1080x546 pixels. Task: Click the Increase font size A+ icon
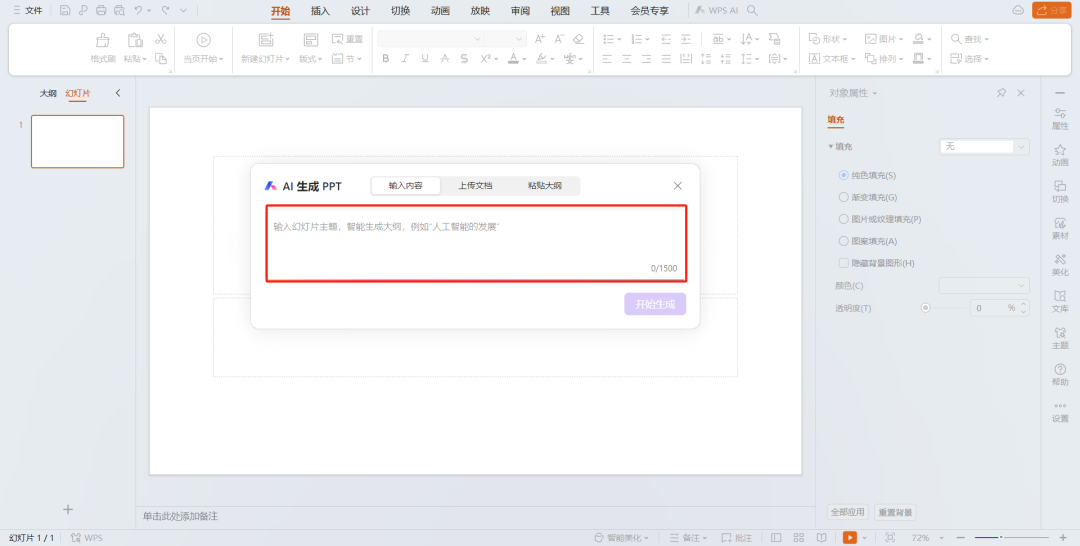540,39
